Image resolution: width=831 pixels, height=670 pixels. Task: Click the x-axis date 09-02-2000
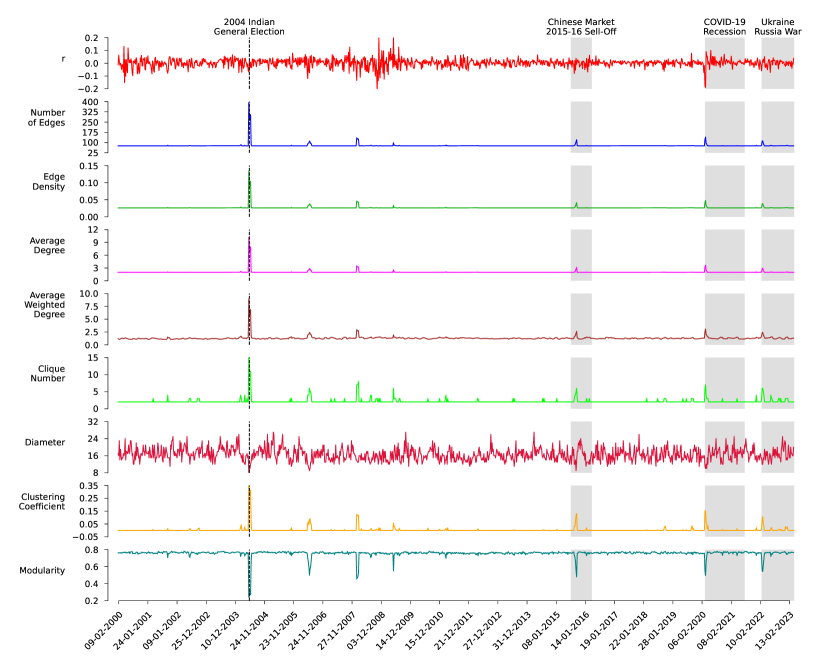(104, 630)
